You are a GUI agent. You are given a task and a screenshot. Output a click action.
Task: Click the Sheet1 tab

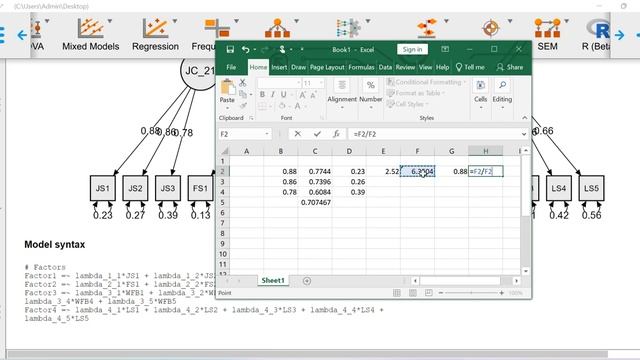[273, 280]
